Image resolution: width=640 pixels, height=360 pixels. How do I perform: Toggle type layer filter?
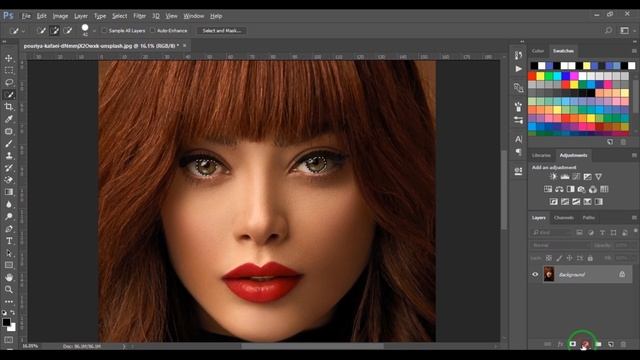(x=602, y=233)
